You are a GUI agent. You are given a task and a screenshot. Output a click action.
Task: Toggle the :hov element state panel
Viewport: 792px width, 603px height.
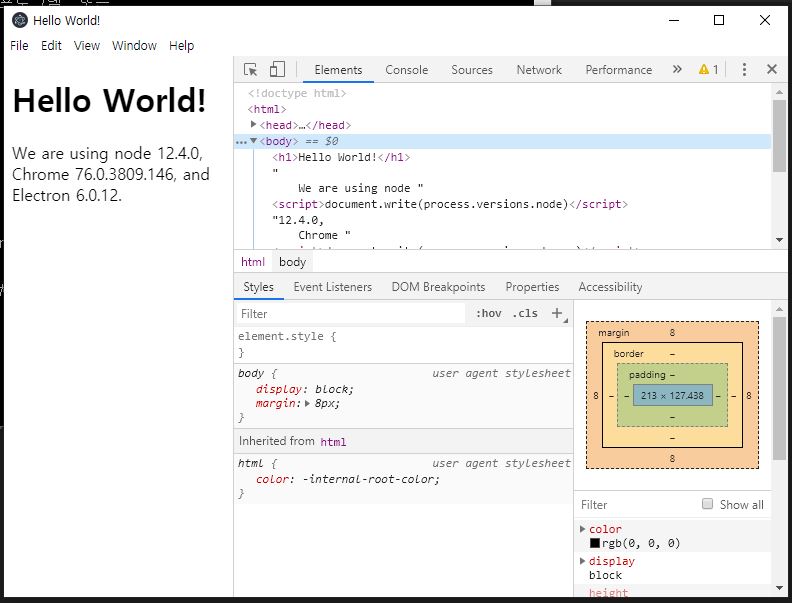(x=488, y=313)
